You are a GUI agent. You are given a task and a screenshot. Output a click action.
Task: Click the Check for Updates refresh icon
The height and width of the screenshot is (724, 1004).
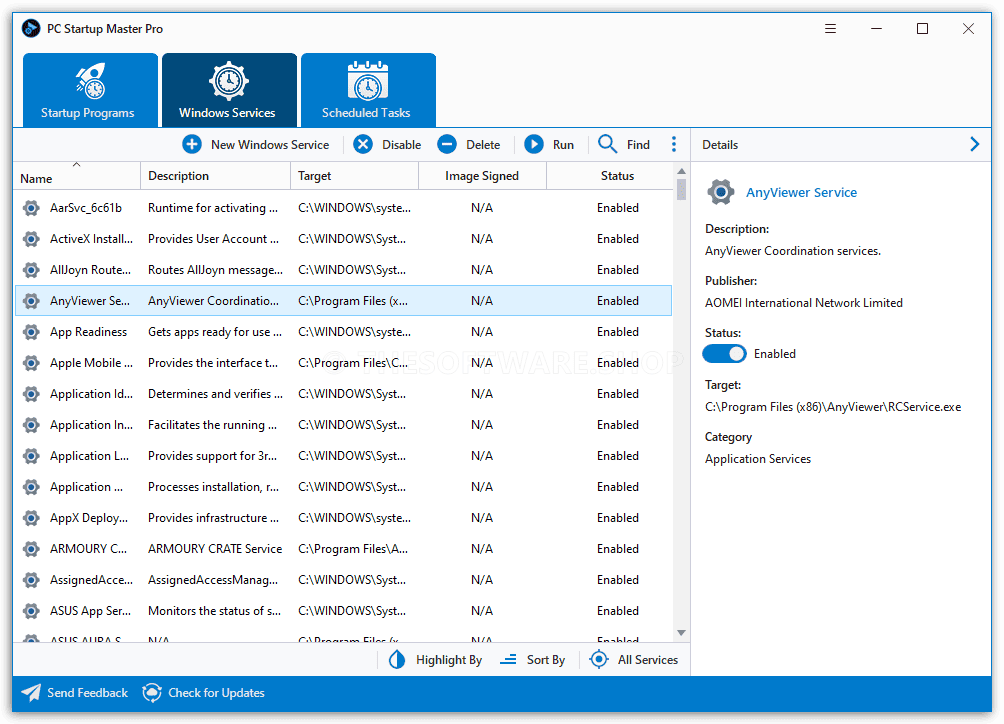pyautogui.click(x=152, y=693)
